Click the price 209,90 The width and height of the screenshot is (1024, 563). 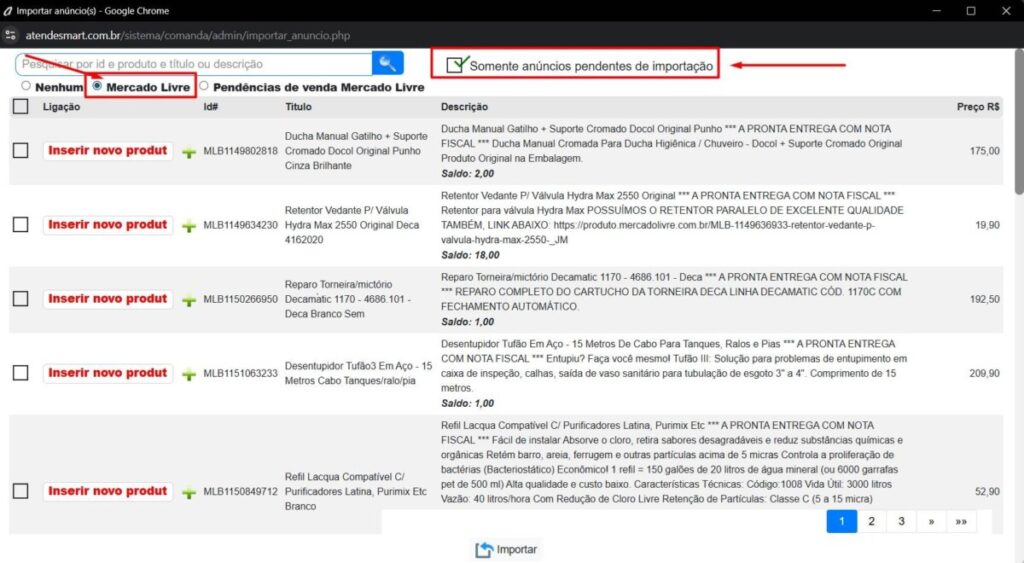coord(984,373)
